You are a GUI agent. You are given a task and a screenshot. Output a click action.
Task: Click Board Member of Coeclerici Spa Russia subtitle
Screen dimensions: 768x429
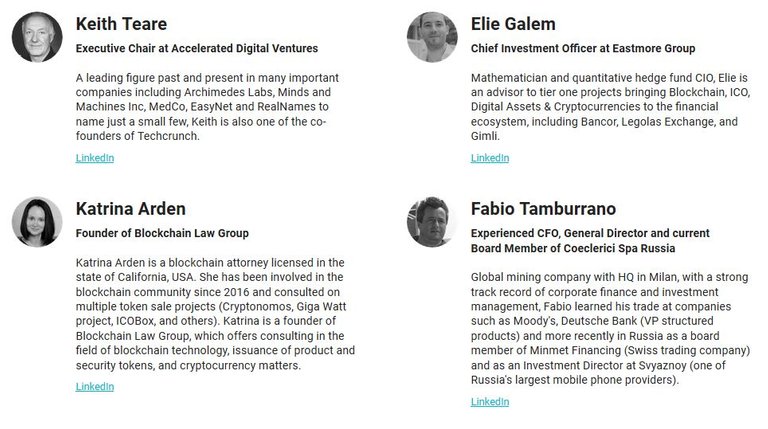coord(573,248)
